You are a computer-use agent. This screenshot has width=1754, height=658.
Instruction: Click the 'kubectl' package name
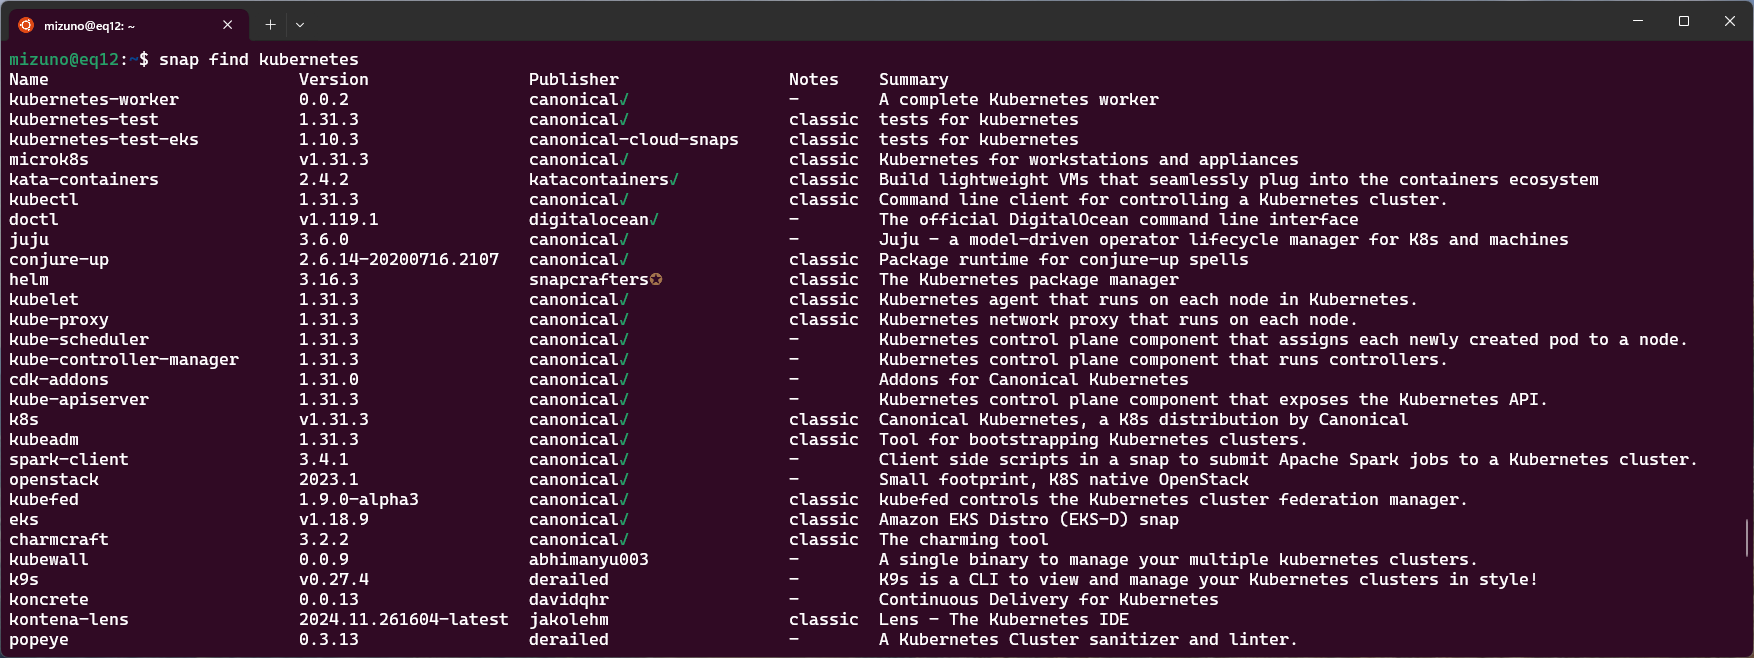click(x=44, y=200)
